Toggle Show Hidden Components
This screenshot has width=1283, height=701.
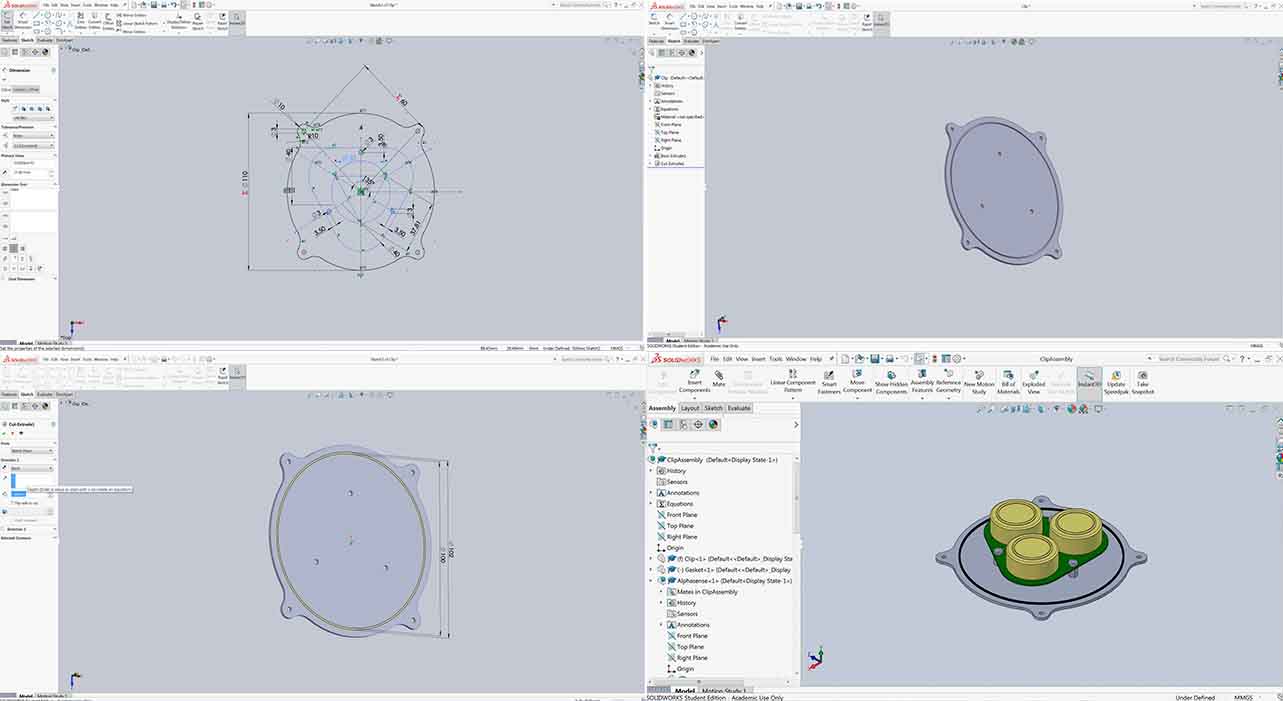click(891, 383)
